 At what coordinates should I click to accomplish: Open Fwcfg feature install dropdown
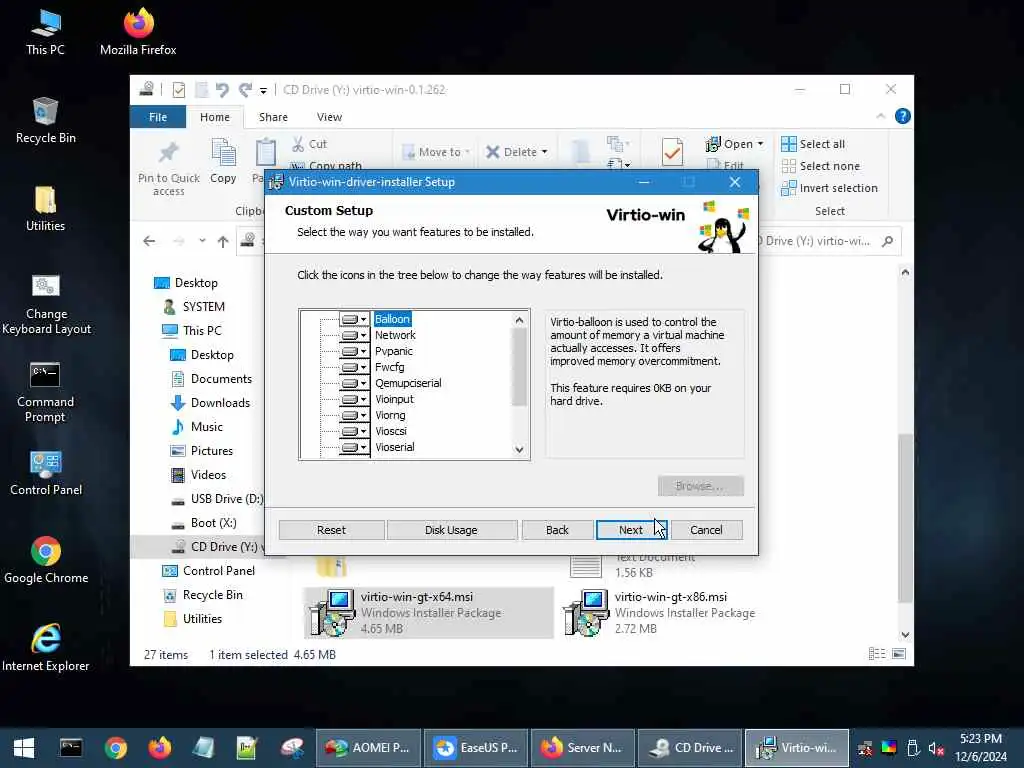click(355, 367)
